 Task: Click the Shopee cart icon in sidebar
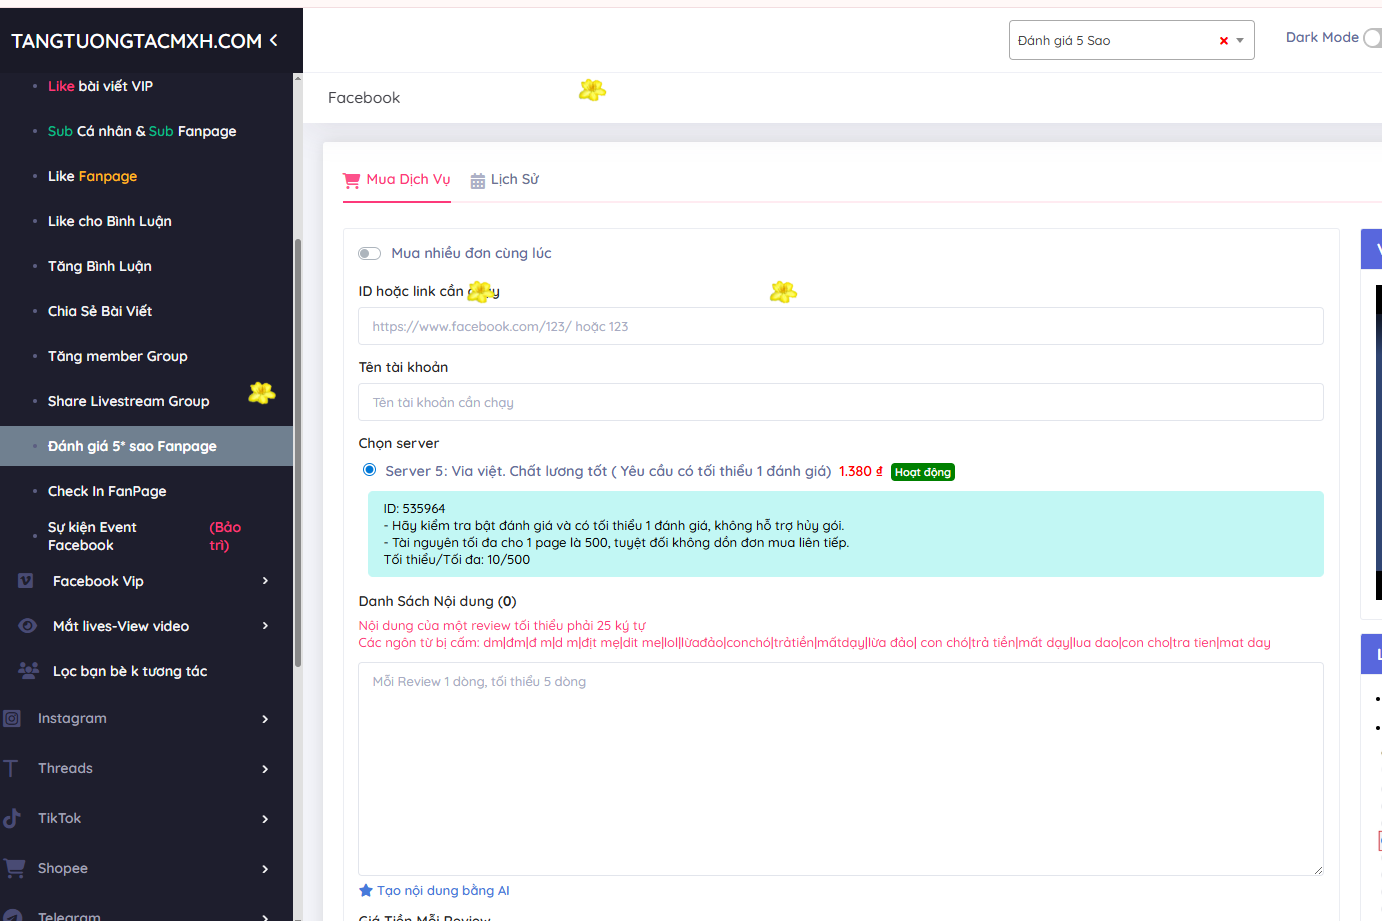click(14, 868)
